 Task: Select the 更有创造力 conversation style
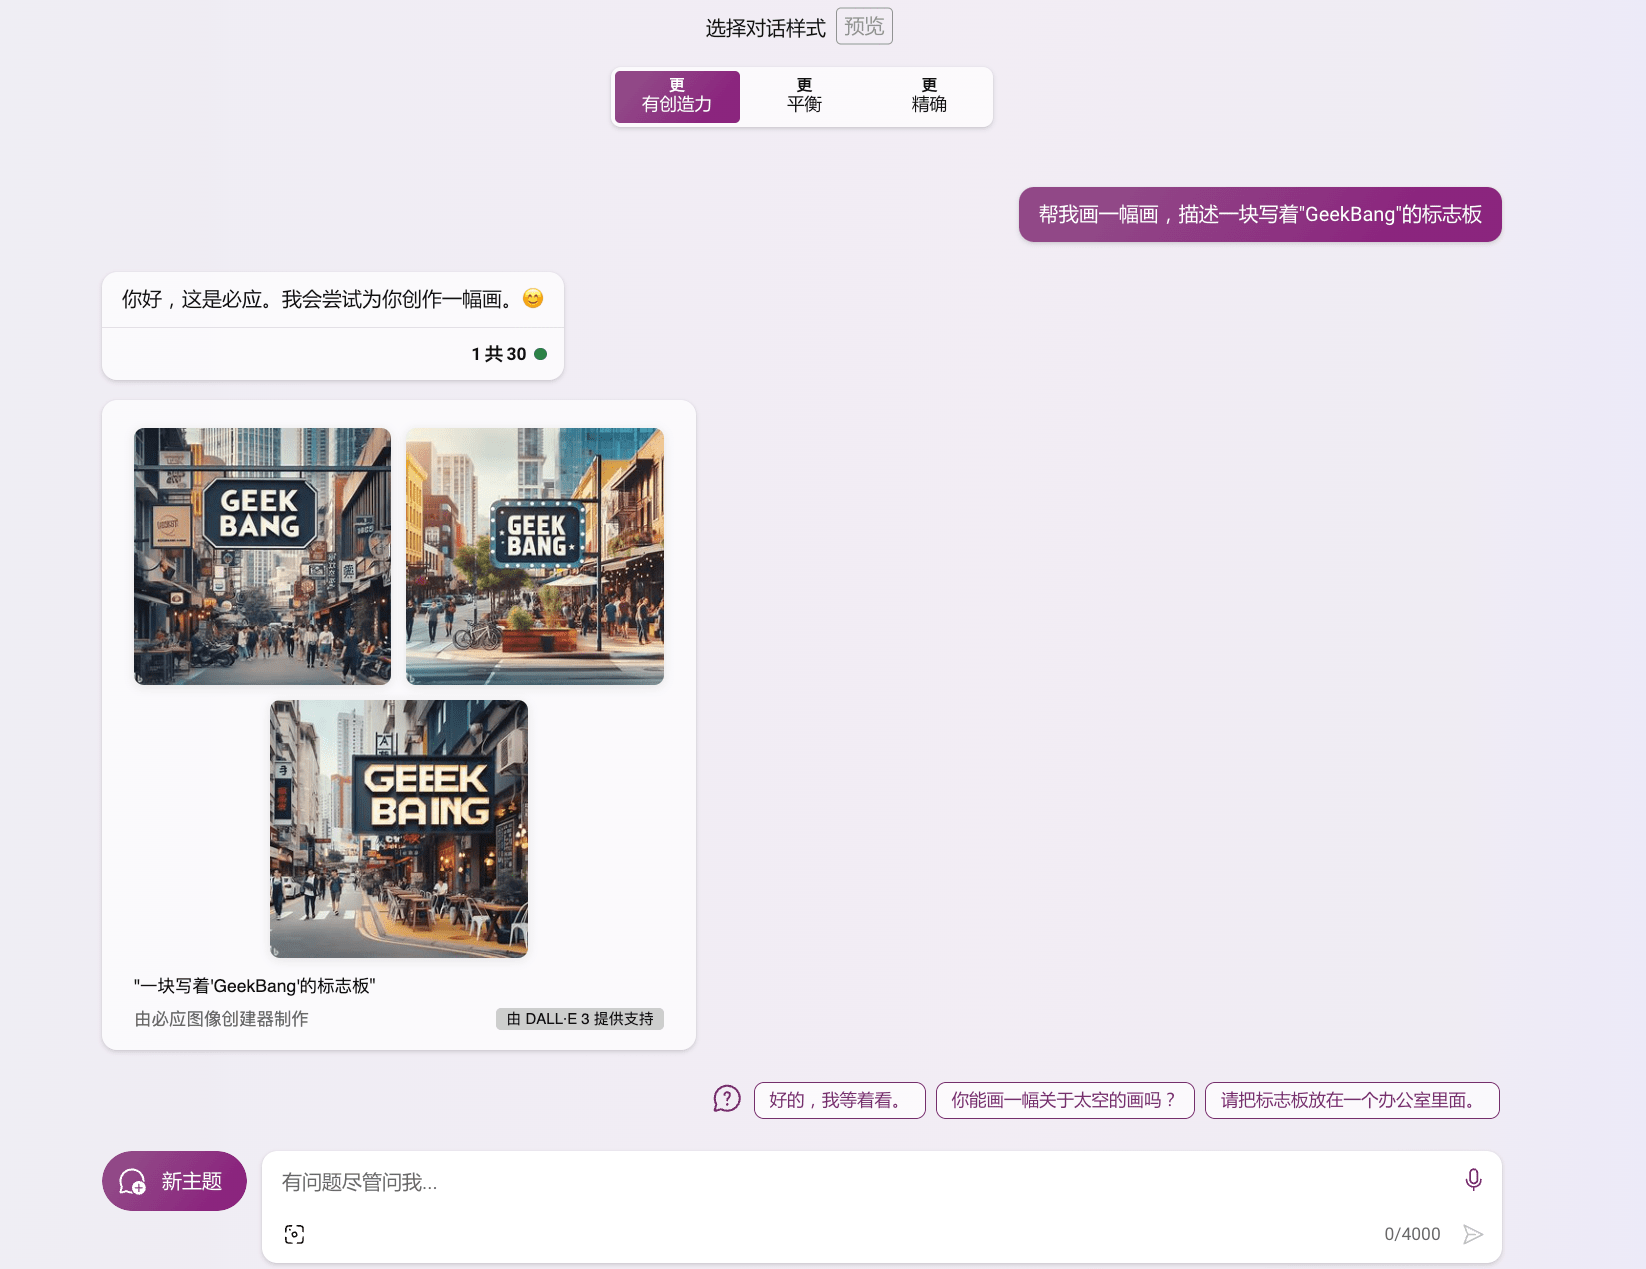[677, 96]
